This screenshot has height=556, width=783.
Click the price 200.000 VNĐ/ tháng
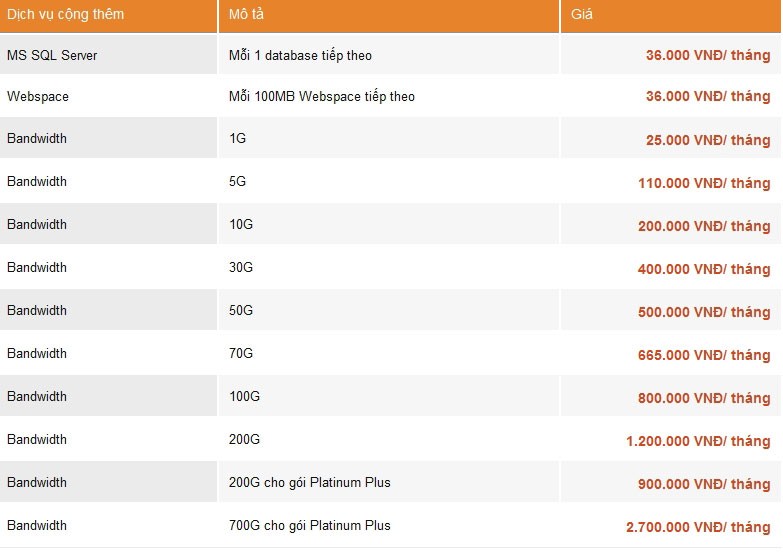tap(704, 226)
